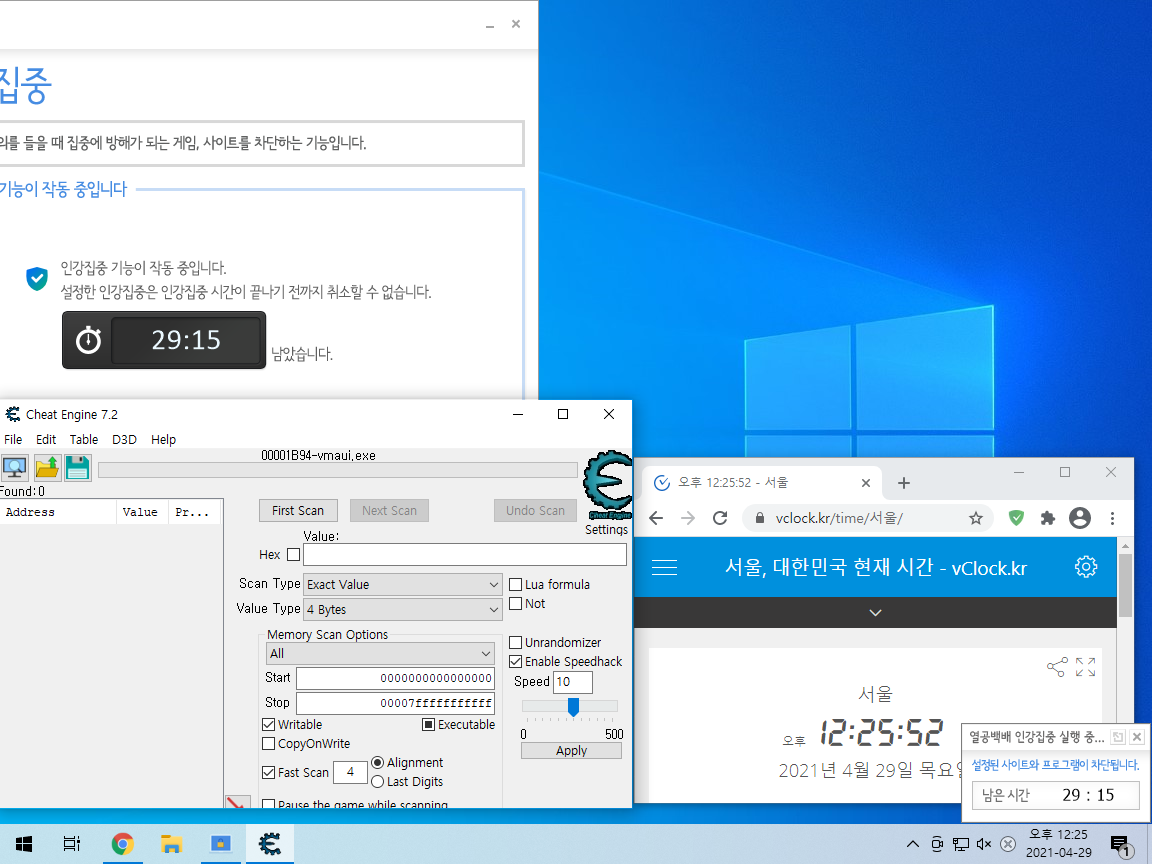Image resolution: width=1152 pixels, height=864 pixels.
Task: Open Cheat Engine Settings via its logo
Action: [x=607, y=484]
